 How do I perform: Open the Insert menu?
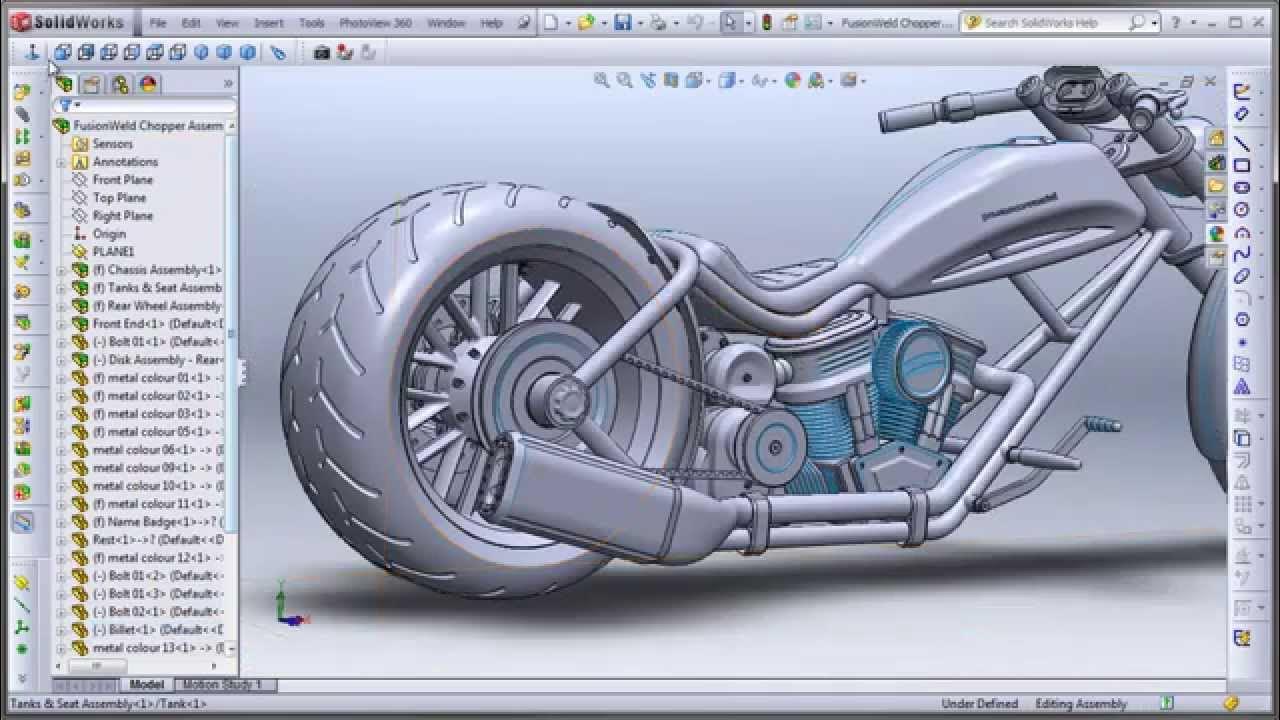point(268,22)
